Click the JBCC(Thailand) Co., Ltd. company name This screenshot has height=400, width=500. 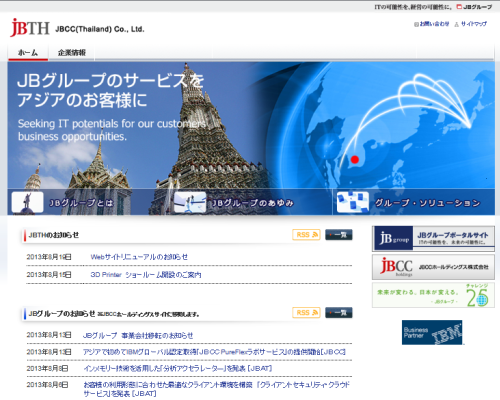coord(100,29)
